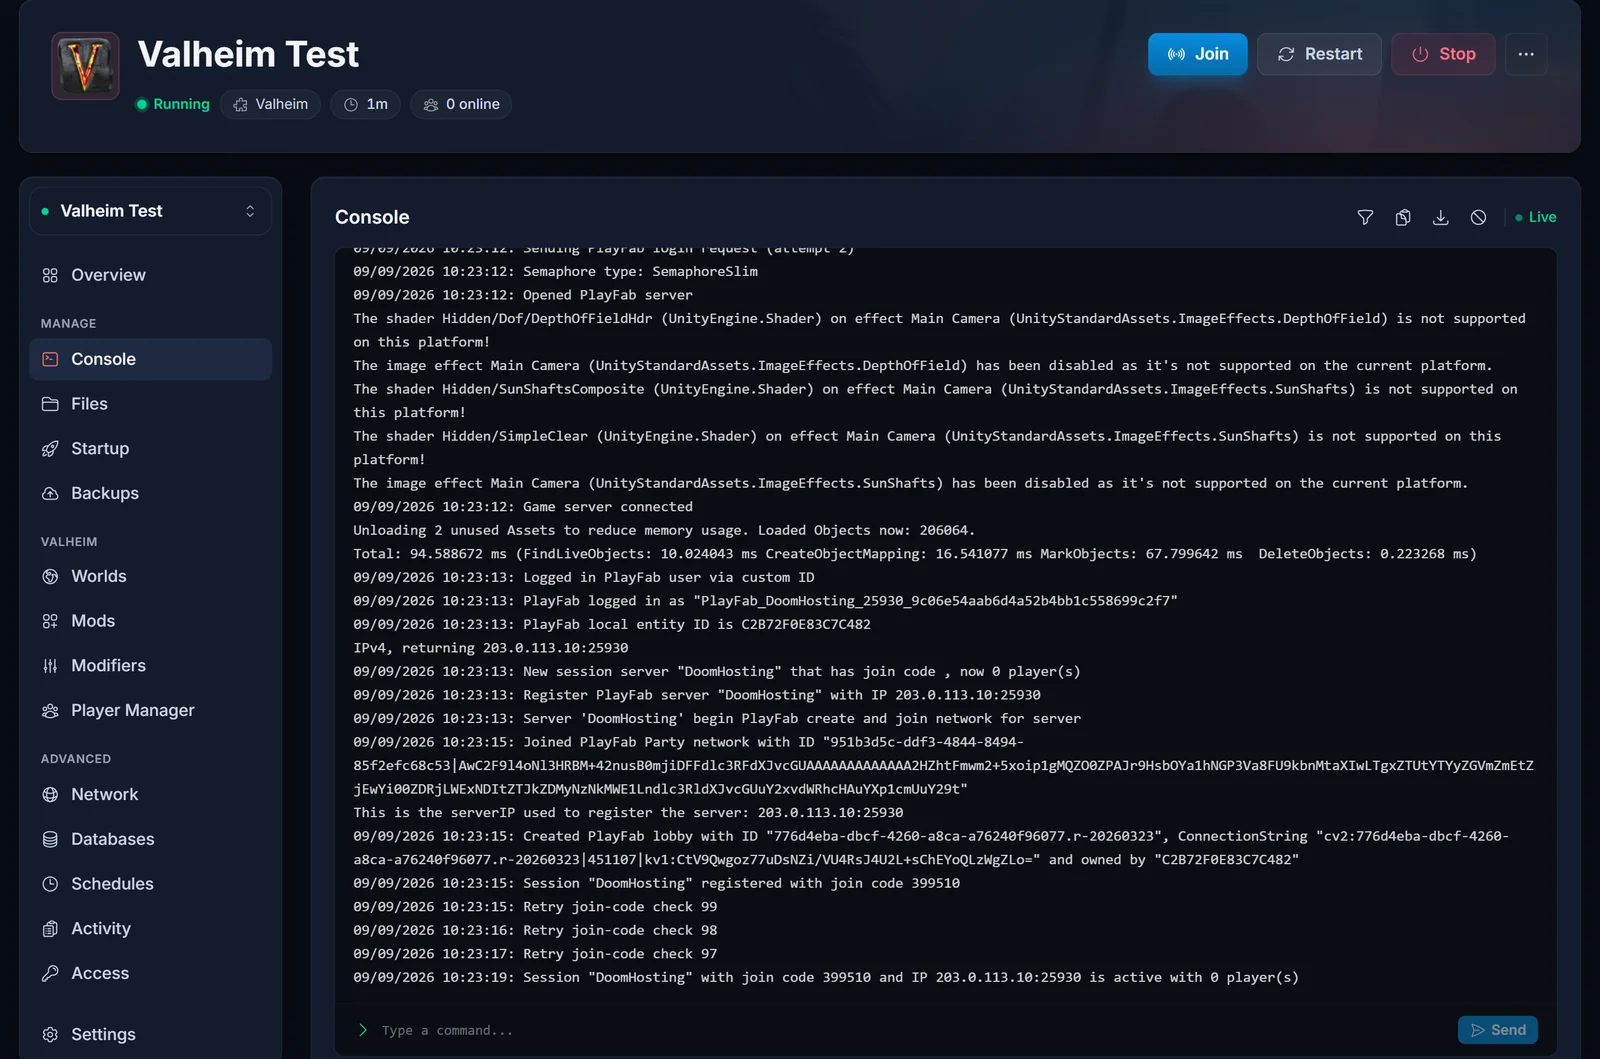Click the Valheim game logo thumbnail
Image resolution: width=1600 pixels, height=1059 pixels.
click(85, 66)
